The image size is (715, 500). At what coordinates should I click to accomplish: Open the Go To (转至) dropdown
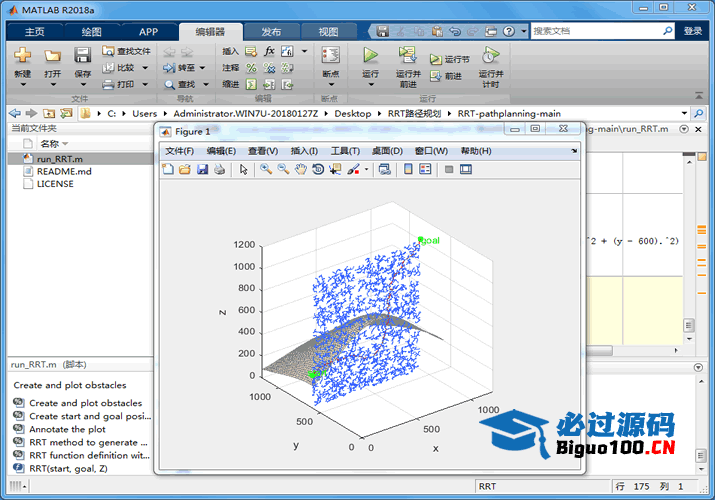[202, 68]
